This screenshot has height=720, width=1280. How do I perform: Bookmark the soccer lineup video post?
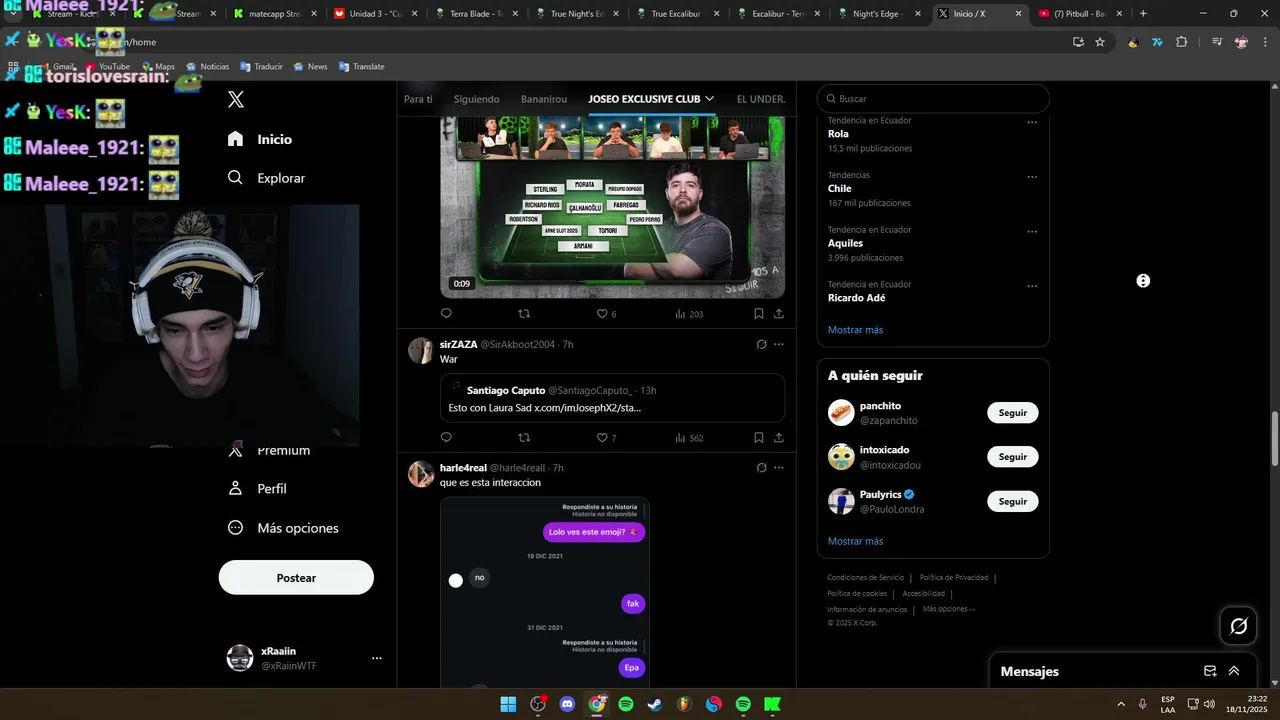759,313
